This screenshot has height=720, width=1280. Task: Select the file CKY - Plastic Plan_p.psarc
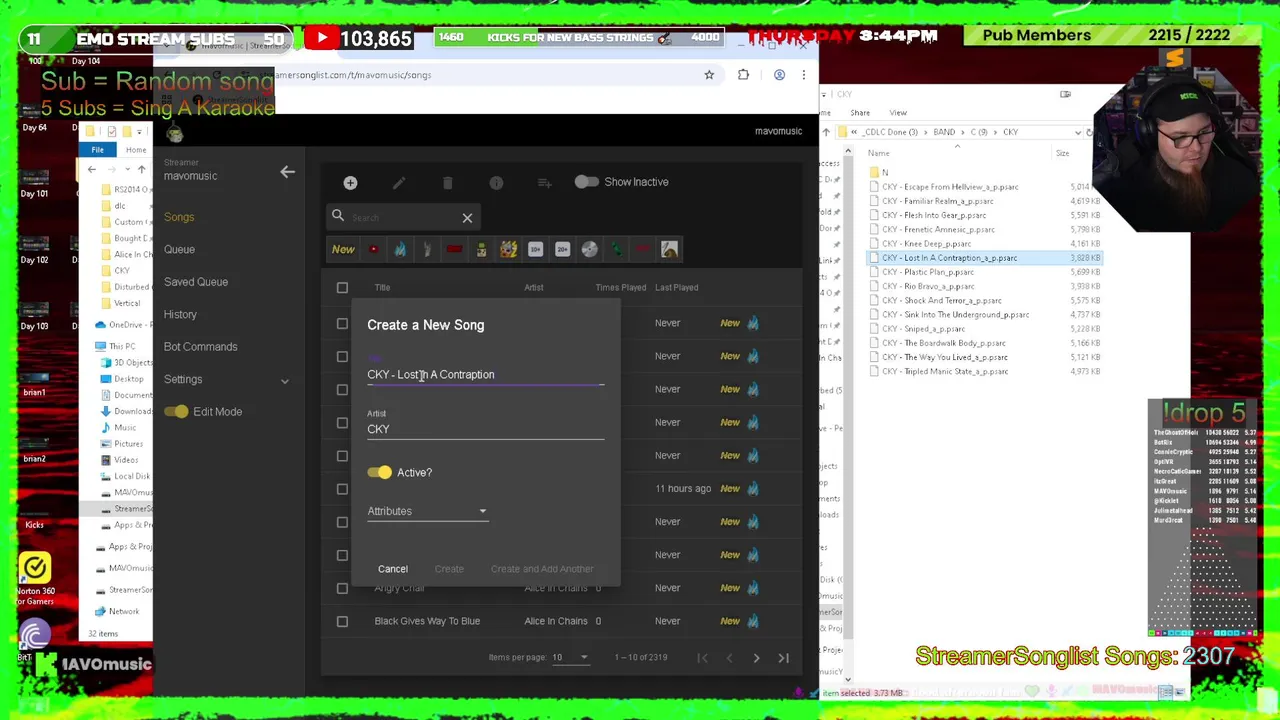coord(927,272)
